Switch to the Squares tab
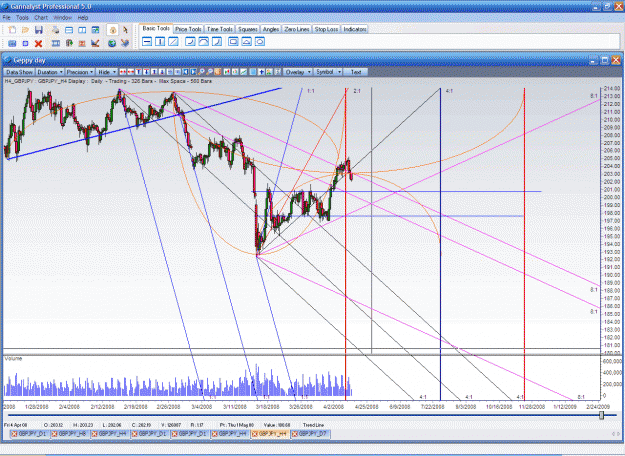Screen dimensions: 625x456 click(248, 29)
